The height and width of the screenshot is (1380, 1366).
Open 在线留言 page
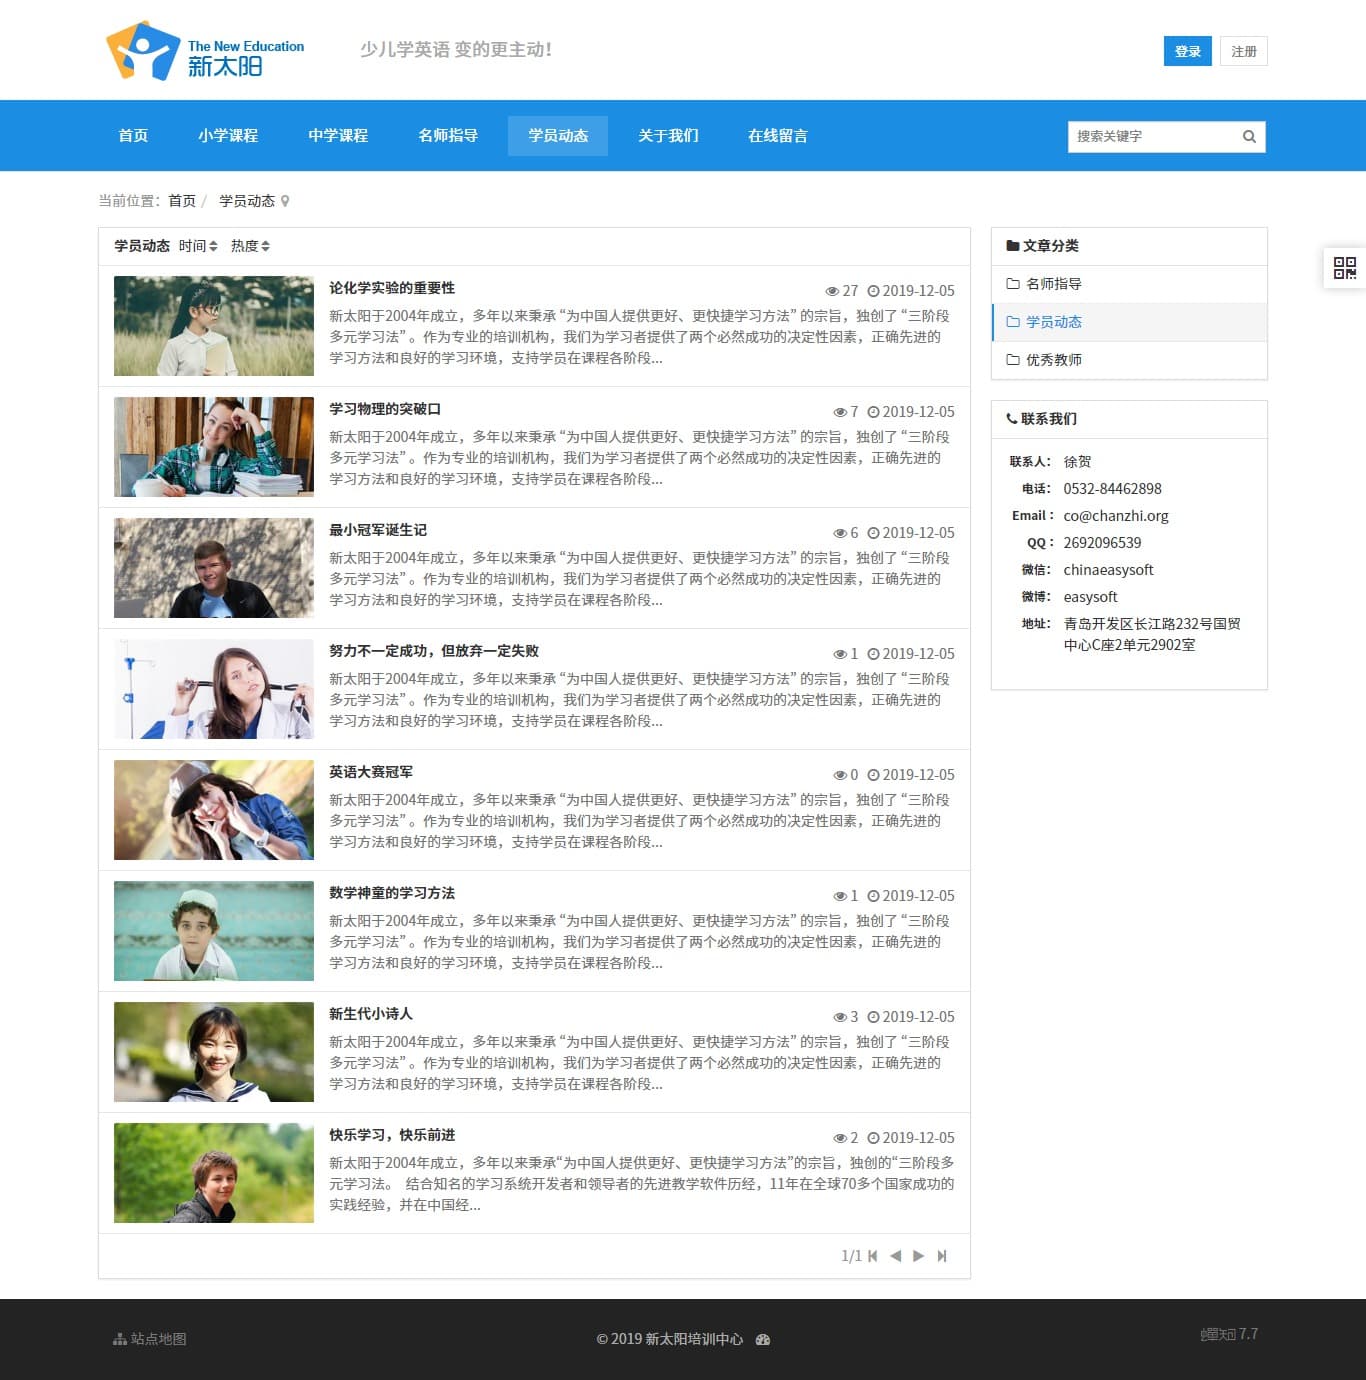[x=778, y=136]
